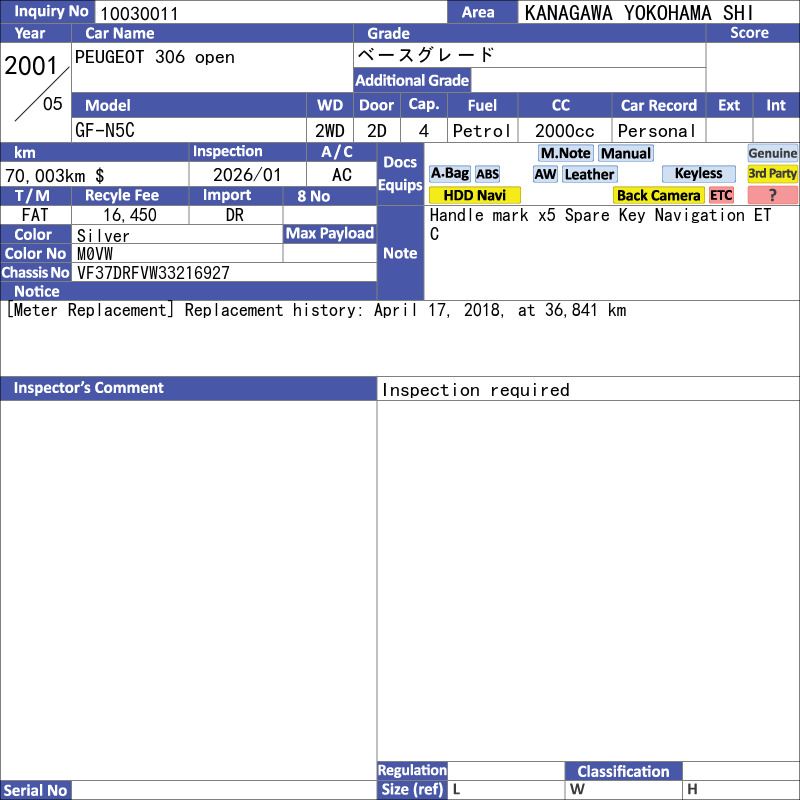Click the Car Record header
The width and height of the screenshot is (800, 800).
[658, 105]
